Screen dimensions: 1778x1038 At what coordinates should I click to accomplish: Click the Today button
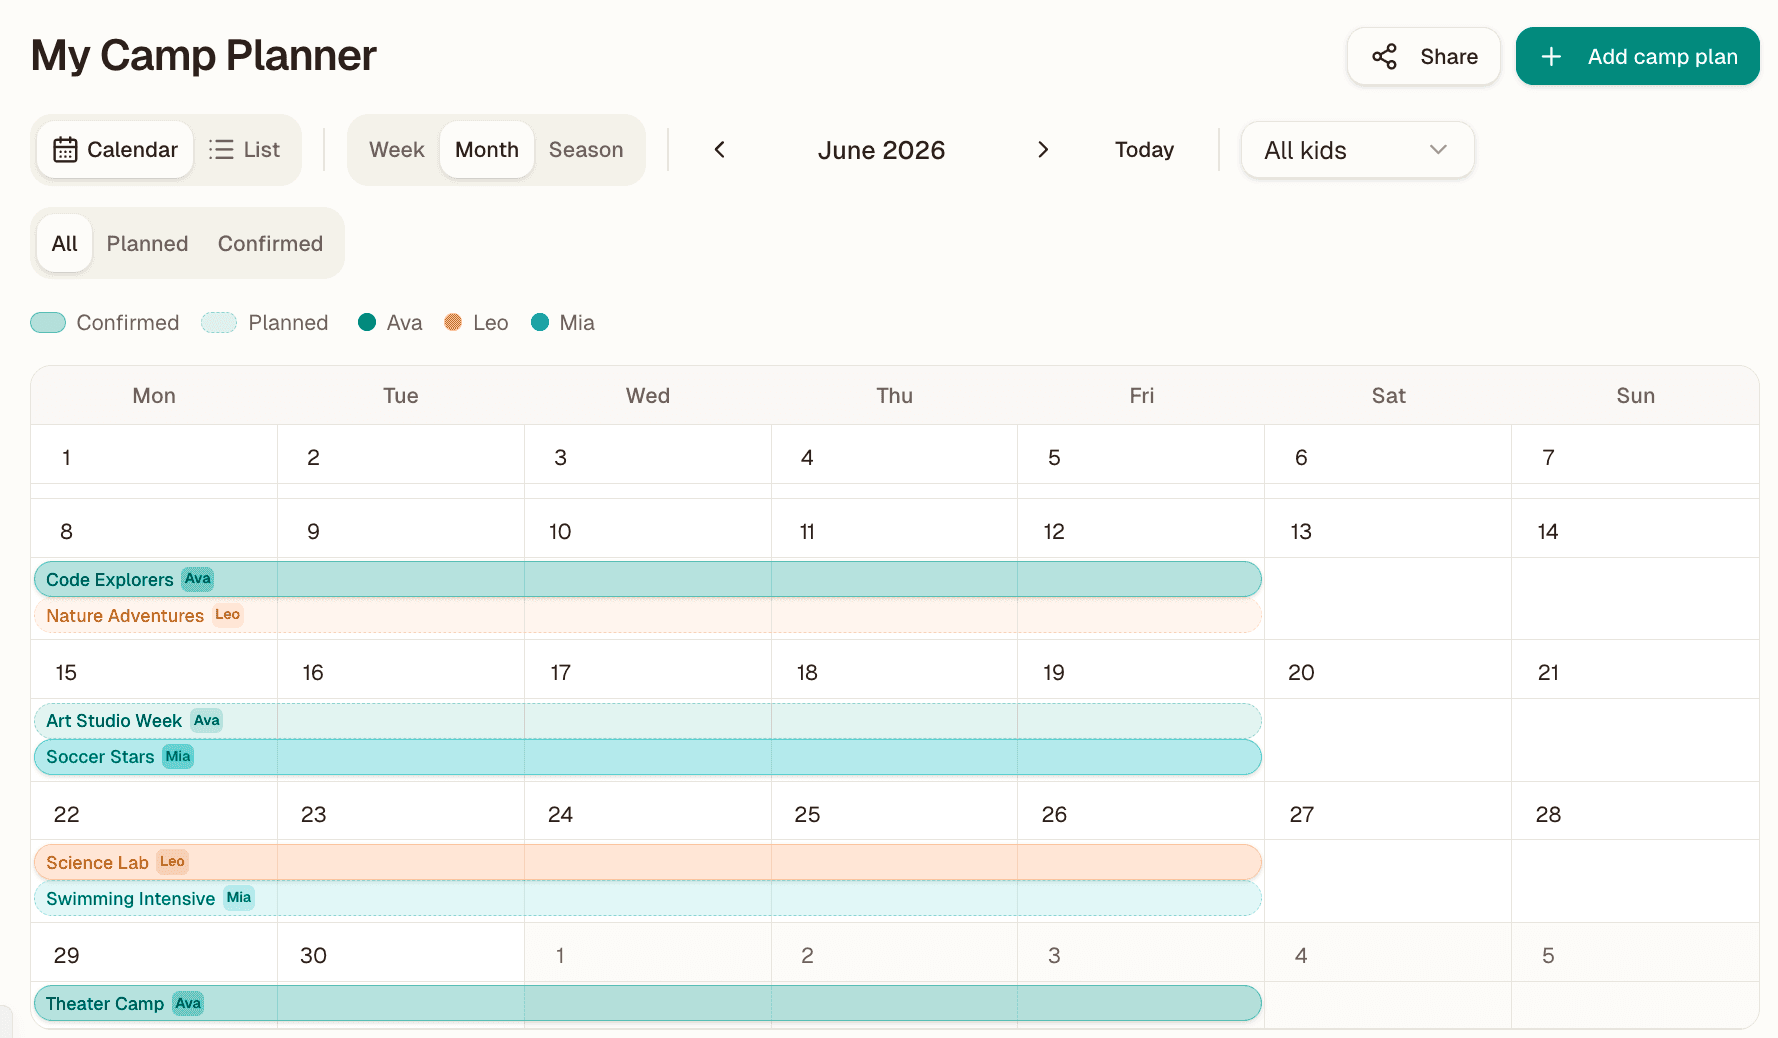click(x=1143, y=149)
